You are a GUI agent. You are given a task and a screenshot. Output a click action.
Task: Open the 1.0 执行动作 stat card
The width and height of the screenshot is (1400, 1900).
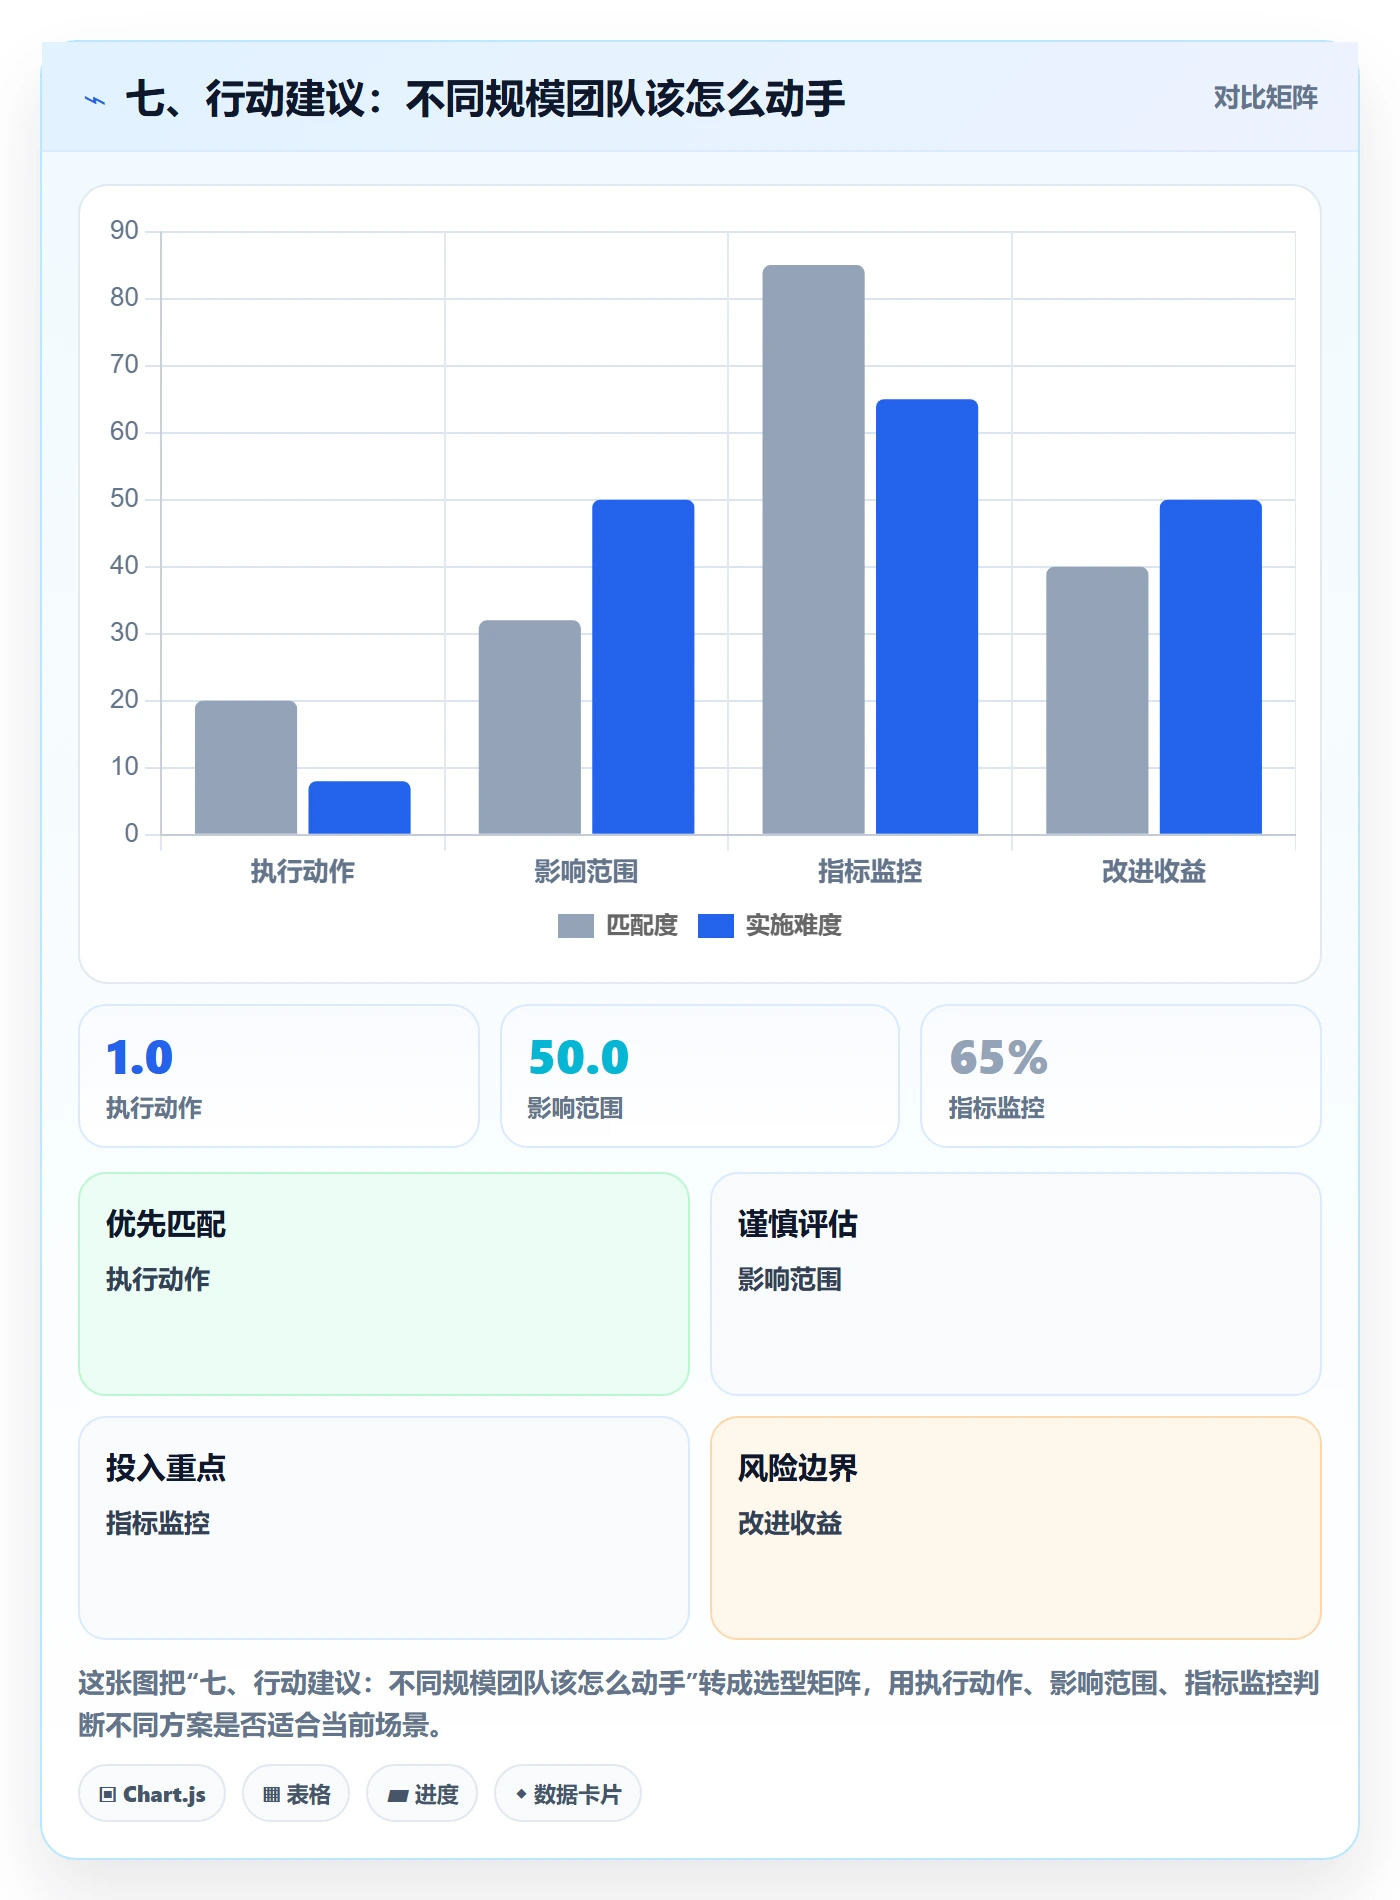click(x=279, y=1076)
